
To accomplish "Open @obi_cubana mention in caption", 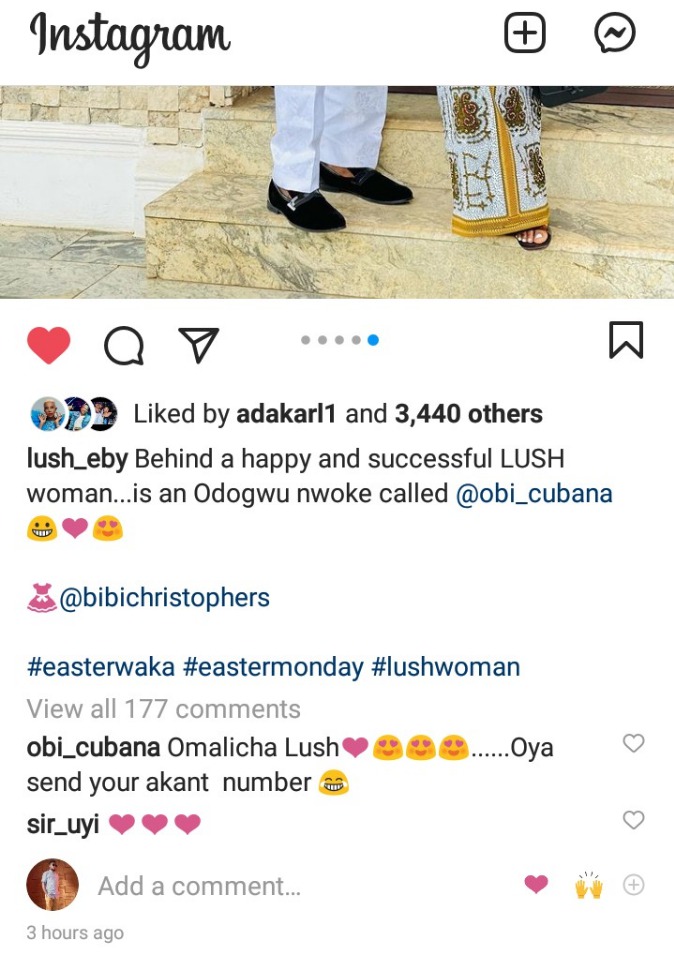I will click(x=534, y=494).
